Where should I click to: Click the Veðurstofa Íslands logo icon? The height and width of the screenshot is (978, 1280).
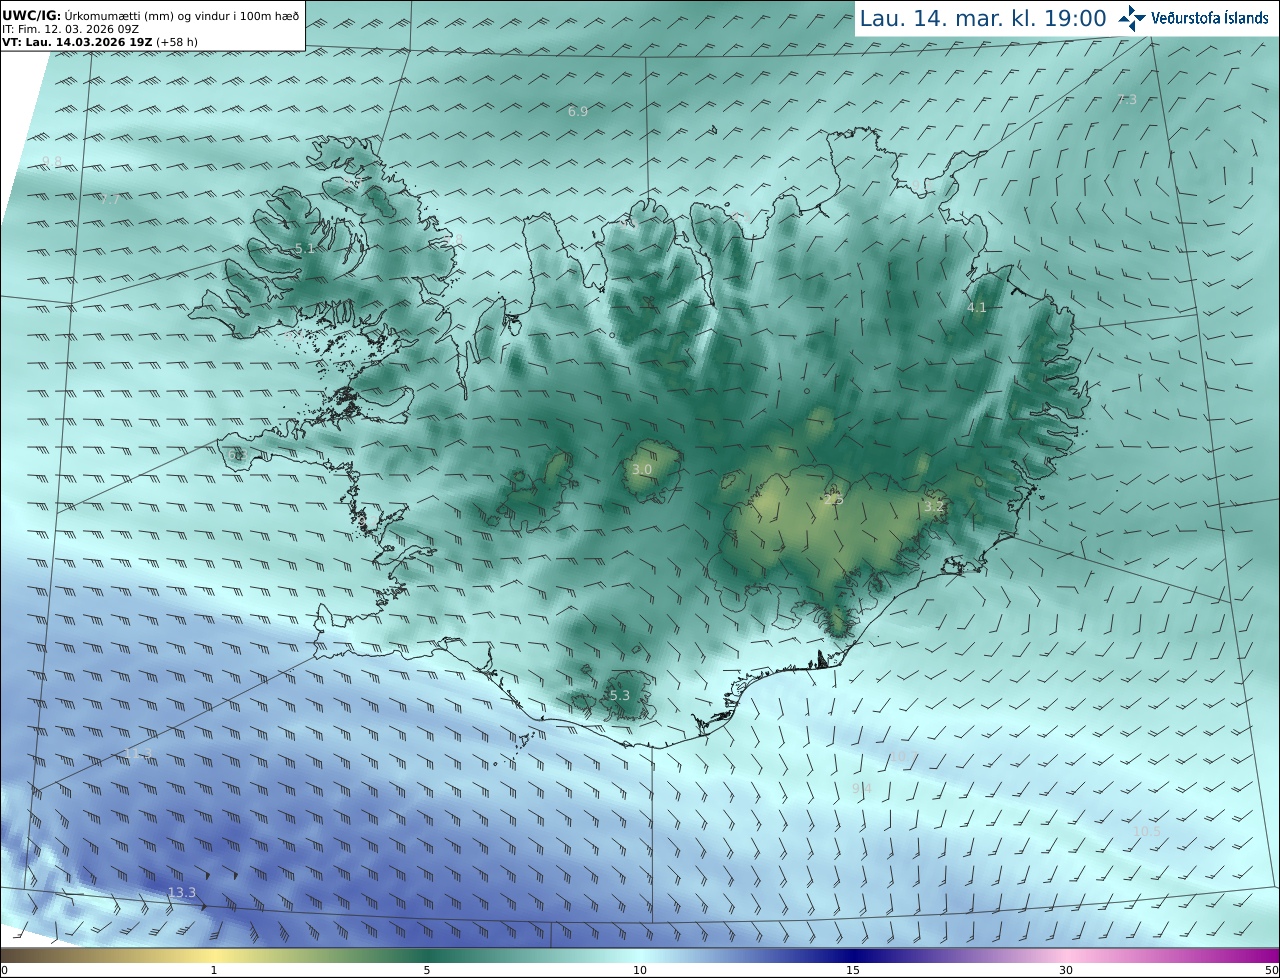coord(1132,18)
